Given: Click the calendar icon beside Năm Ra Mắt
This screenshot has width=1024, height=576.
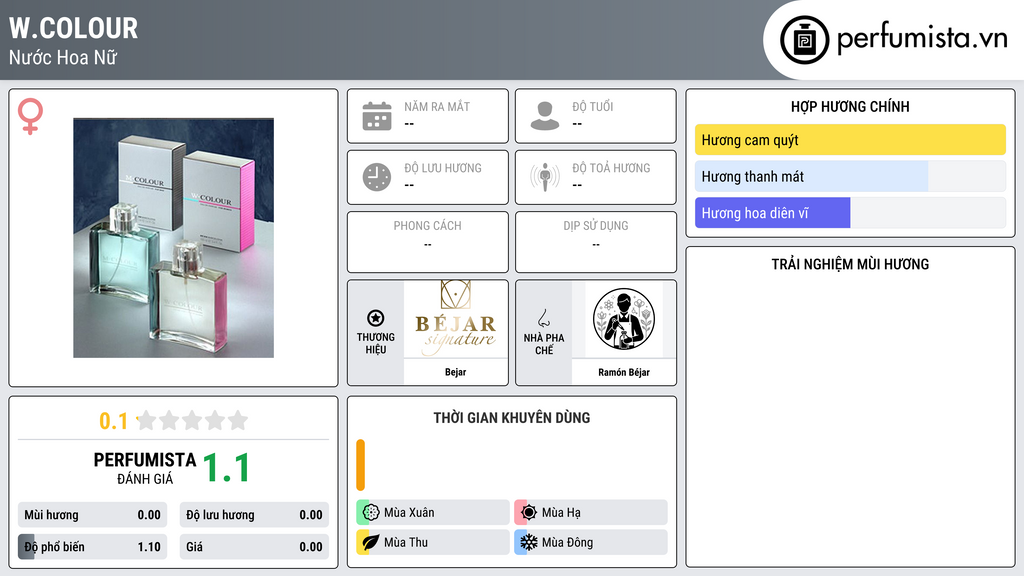Looking at the screenshot, I should tap(377, 116).
